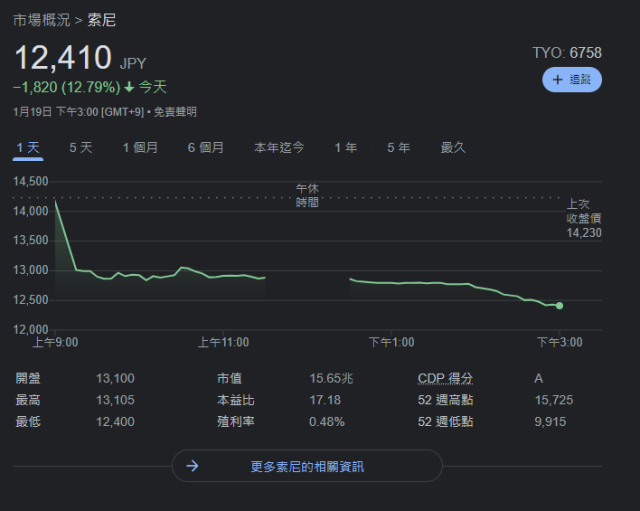
Task: Click the CDP 得分 underlined label
Action: pyautogui.click(x=445, y=379)
